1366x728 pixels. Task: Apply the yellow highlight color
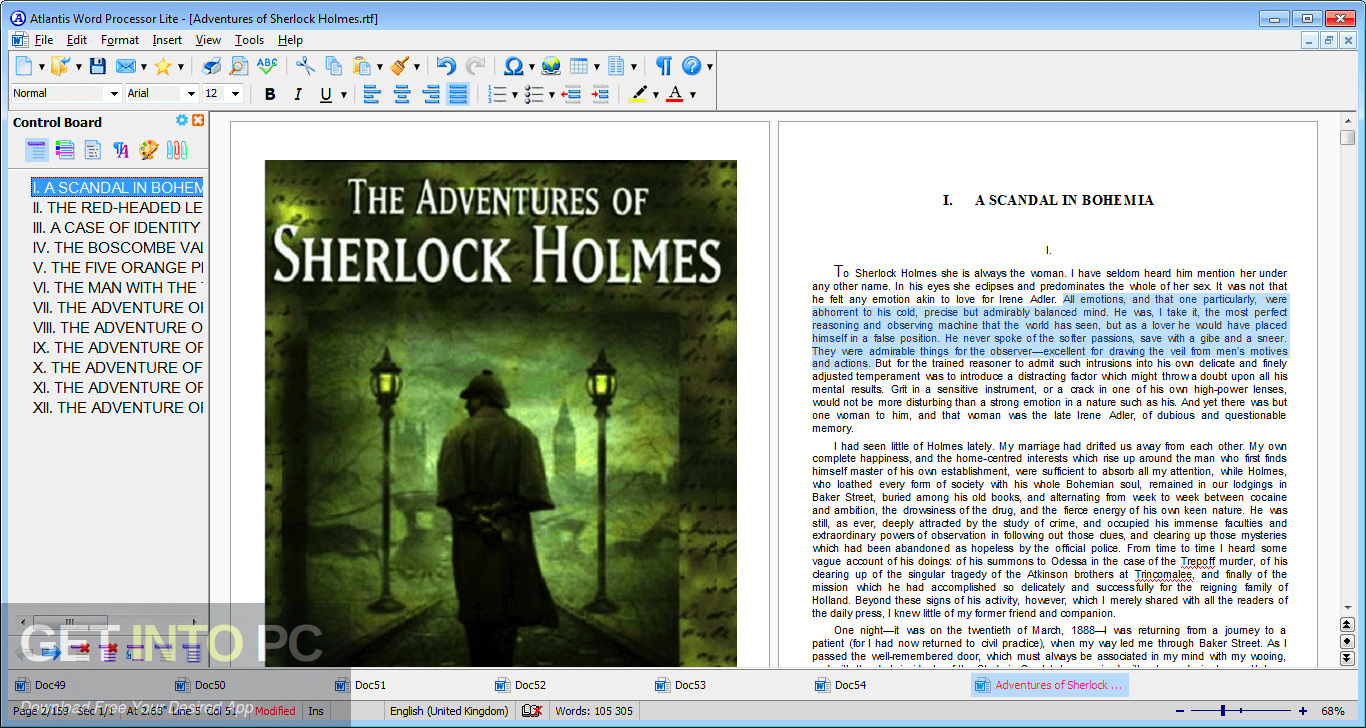pos(639,94)
